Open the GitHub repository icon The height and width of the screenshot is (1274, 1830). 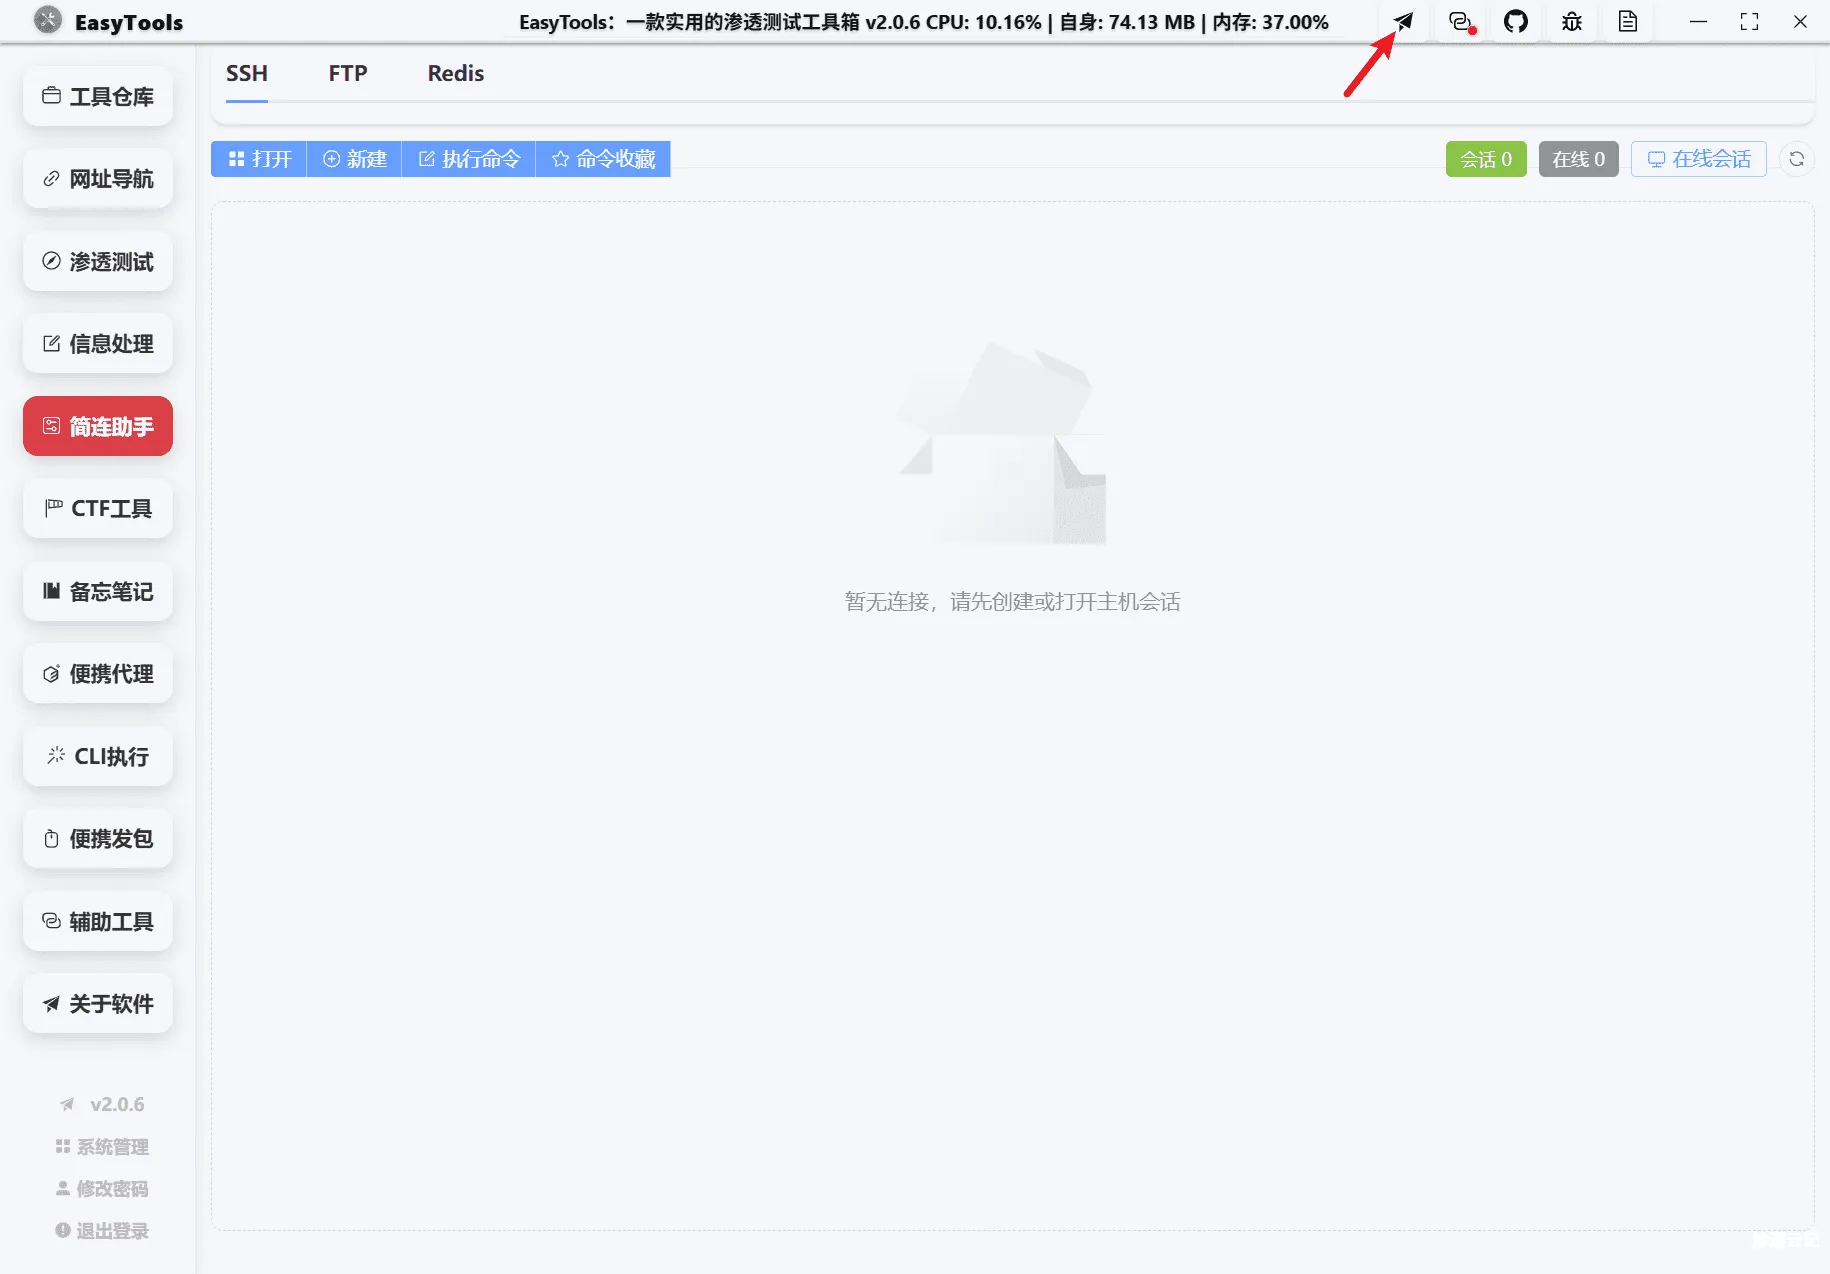(1516, 21)
